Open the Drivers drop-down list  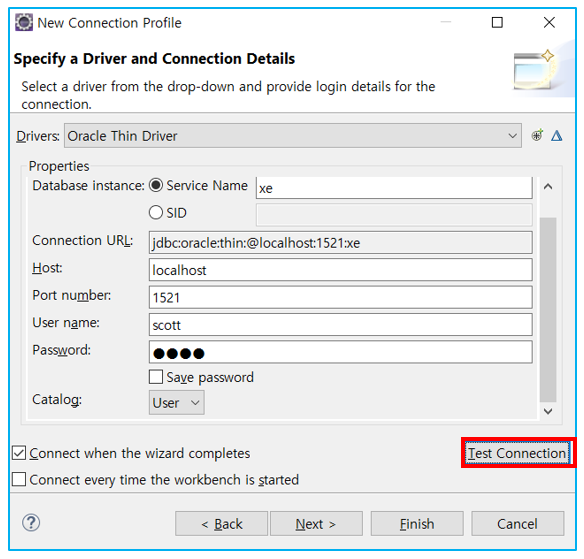[293, 136]
